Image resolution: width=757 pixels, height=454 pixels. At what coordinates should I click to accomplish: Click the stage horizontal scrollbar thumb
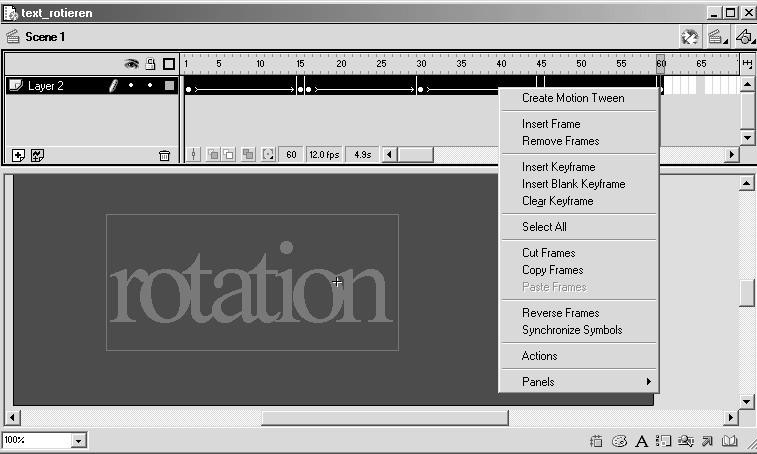[385, 417]
